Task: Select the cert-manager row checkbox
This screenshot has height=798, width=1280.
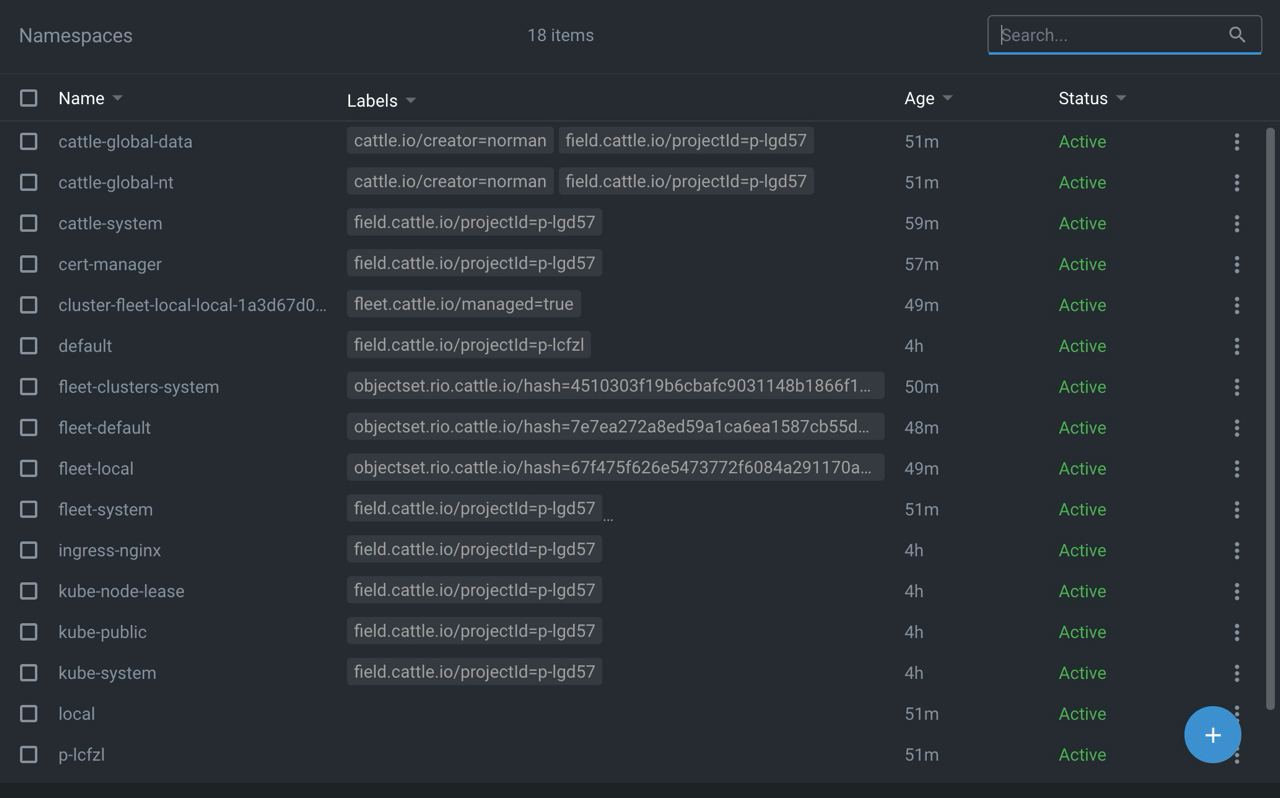Action: tap(29, 265)
